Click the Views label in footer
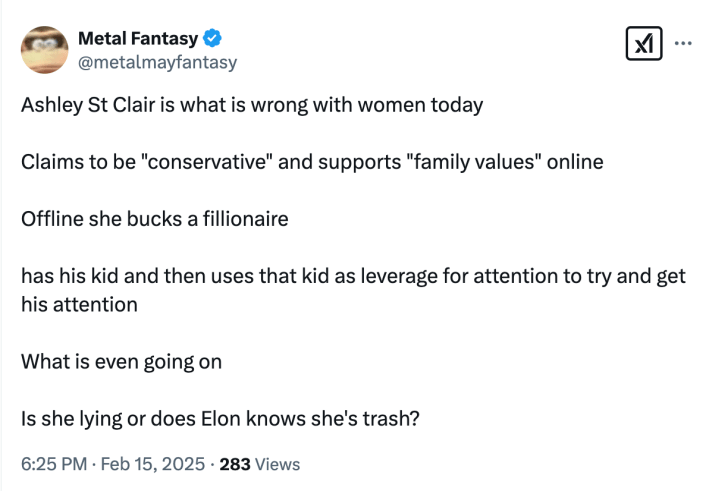Screen dimensions: 709x491 click(x=278, y=464)
